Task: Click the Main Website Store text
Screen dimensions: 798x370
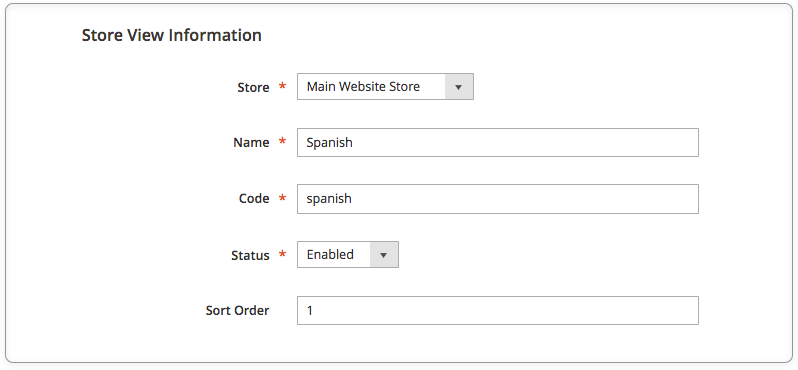Action: [x=363, y=87]
